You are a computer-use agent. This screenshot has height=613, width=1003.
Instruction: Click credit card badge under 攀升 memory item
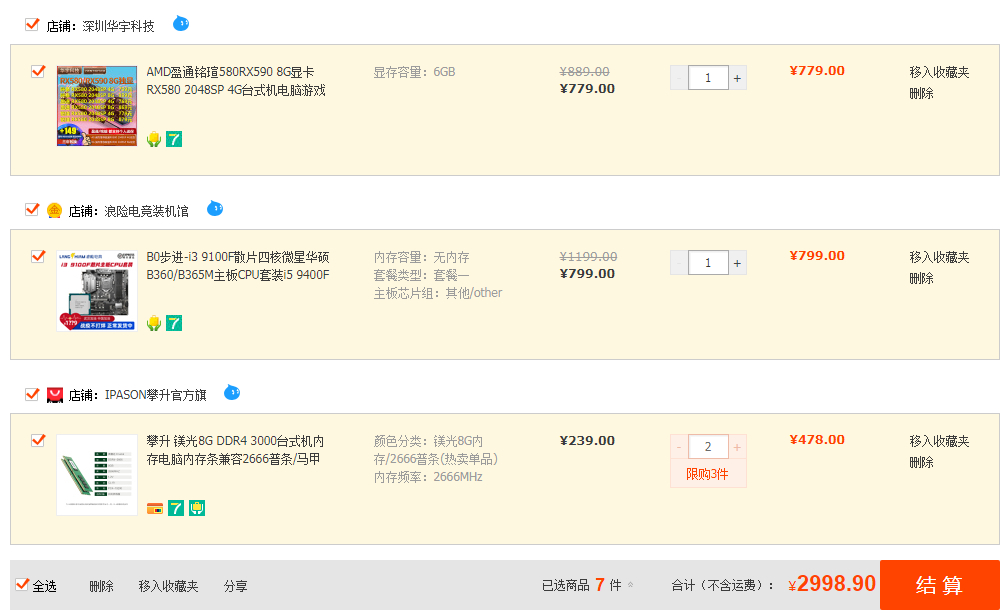click(x=155, y=509)
